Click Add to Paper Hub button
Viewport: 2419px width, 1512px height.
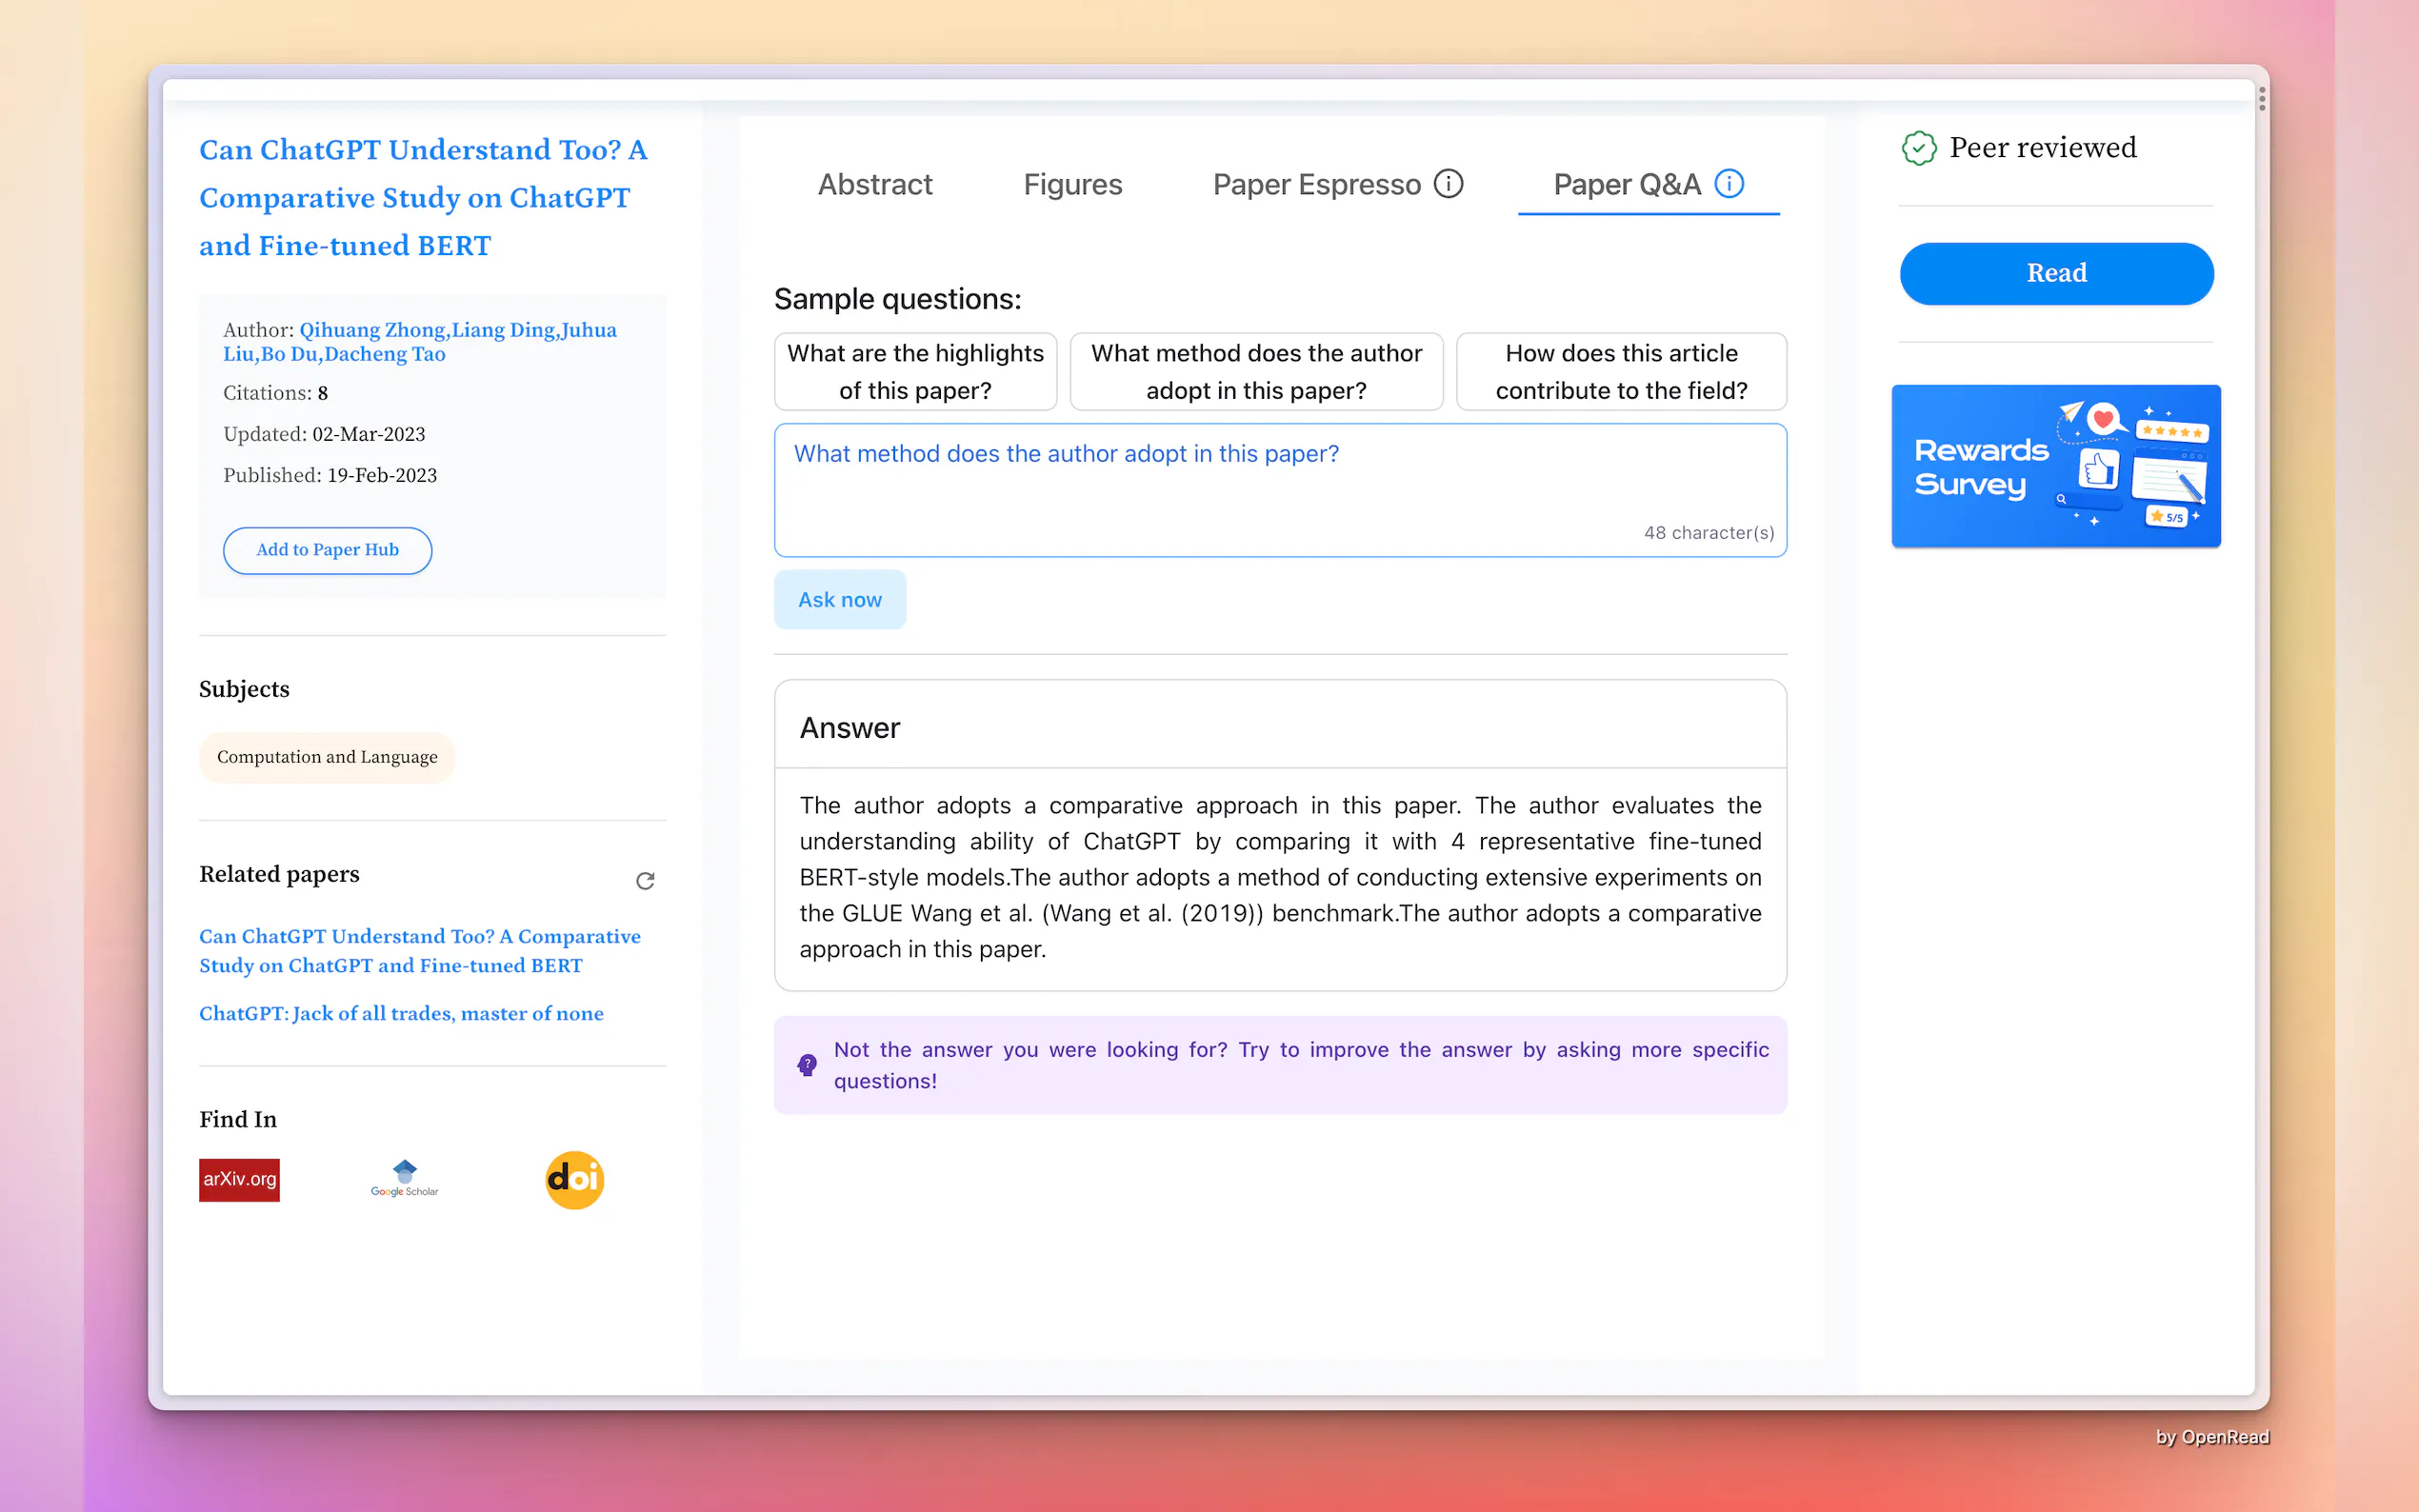(327, 550)
